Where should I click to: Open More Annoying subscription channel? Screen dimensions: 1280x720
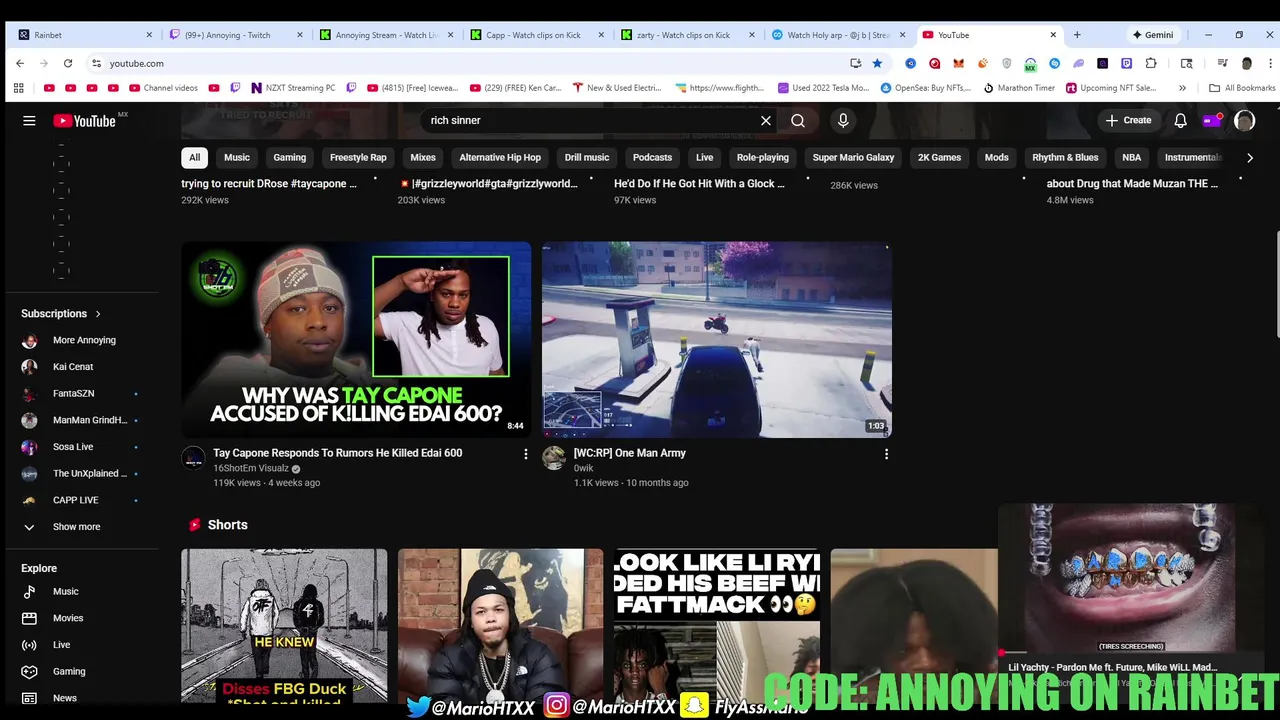(84, 340)
